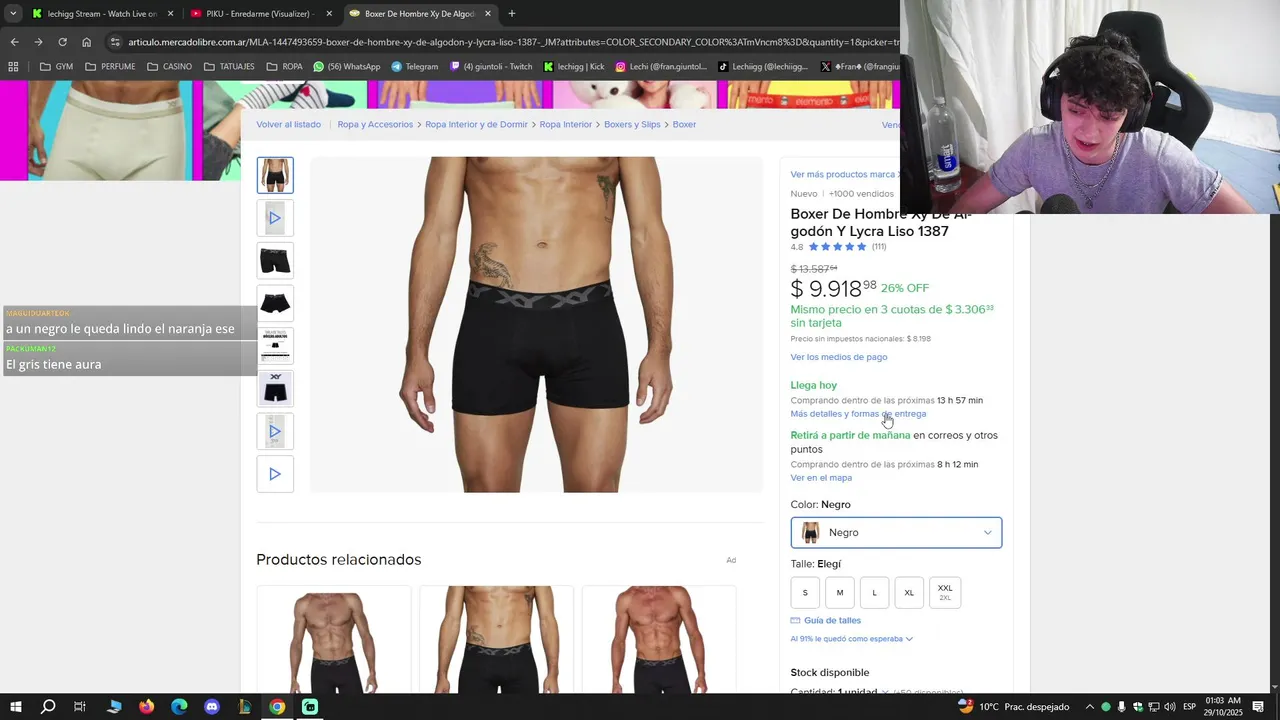Close the Boxer De Hombre tab
Image resolution: width=1280 pixels, height=720 pixels.
pyautogui.click(x=488, y=14)
